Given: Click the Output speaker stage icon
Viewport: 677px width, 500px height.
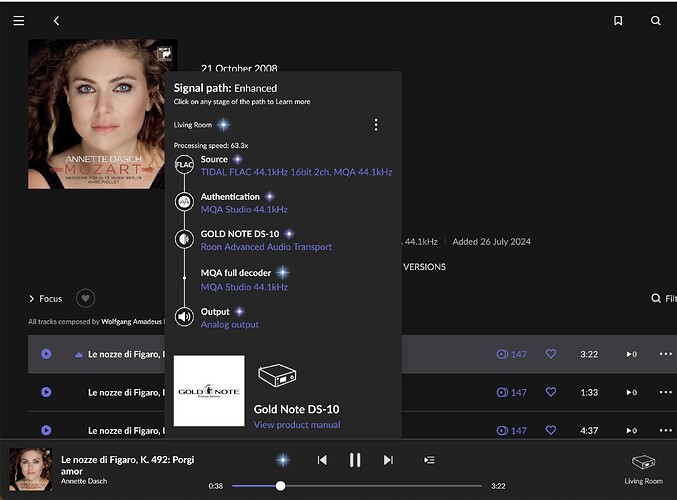Looking at the screenshot, I should pyautogui.click(x=184, y=316).
